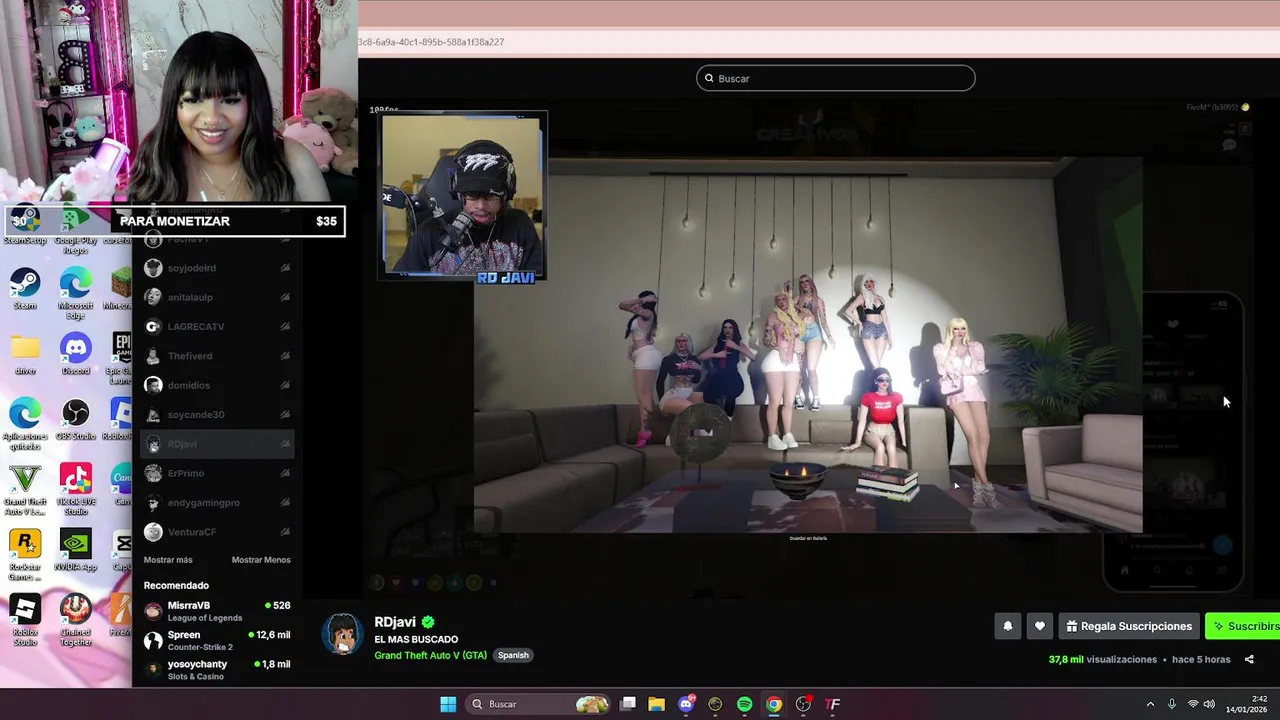Click the Recomendado section heading
The width and height of the screenshot is (1280, 720).
pos(176,585)
